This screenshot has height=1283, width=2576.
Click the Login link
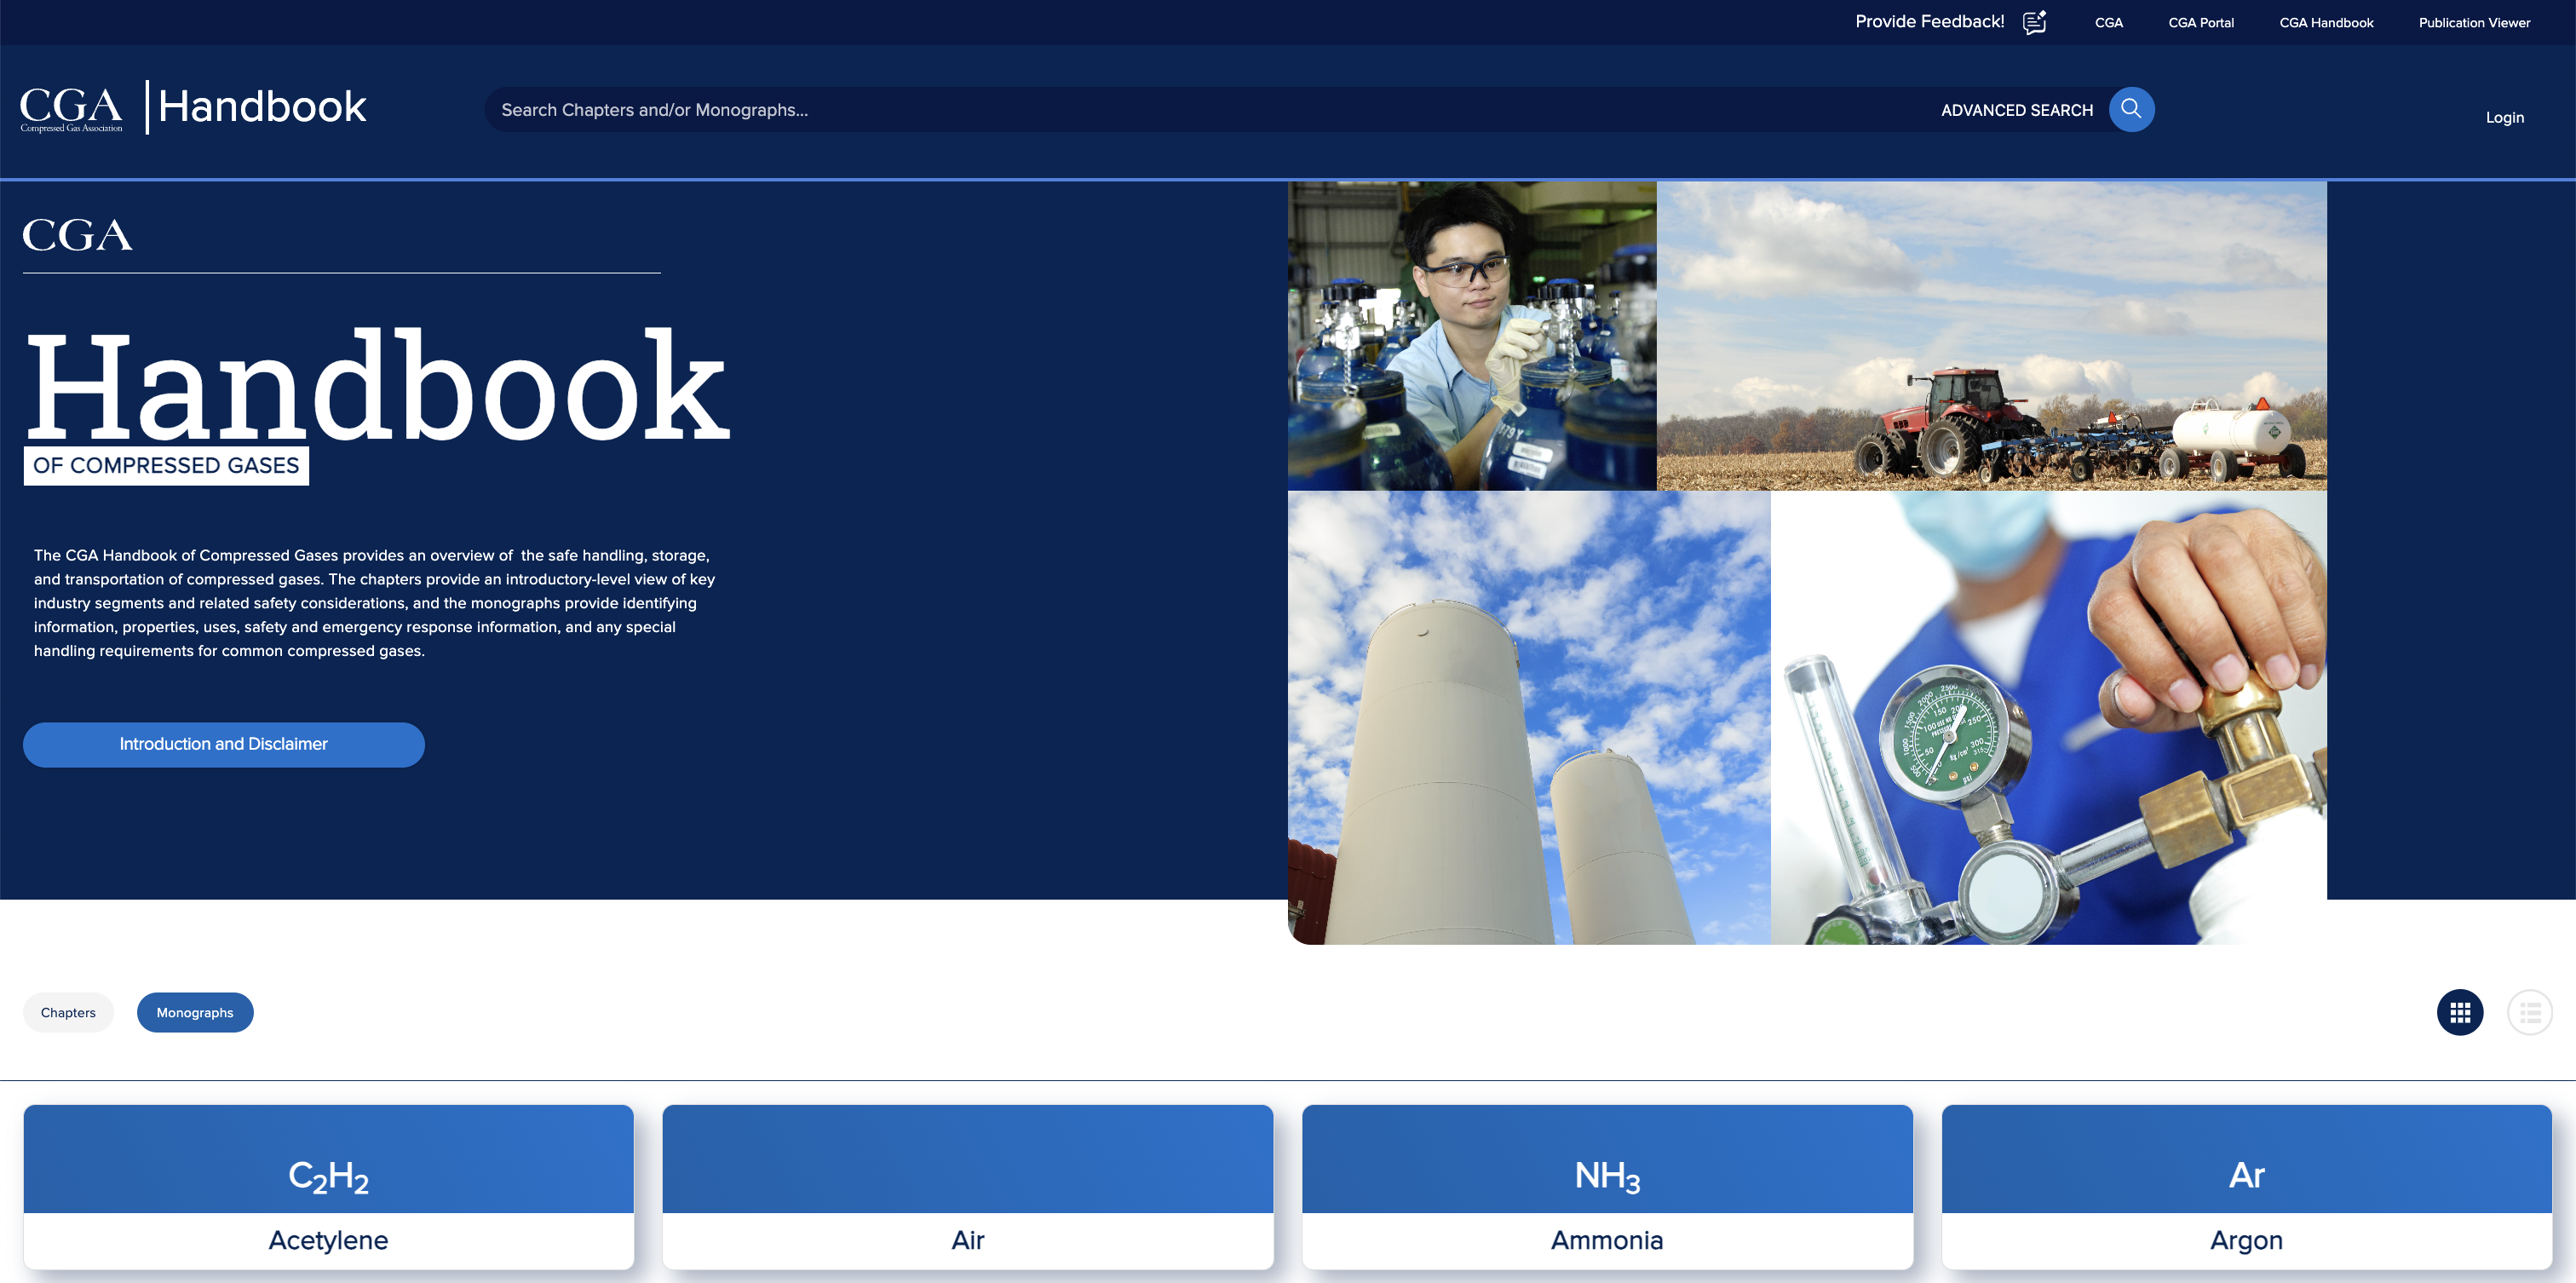click(2504, 117)
